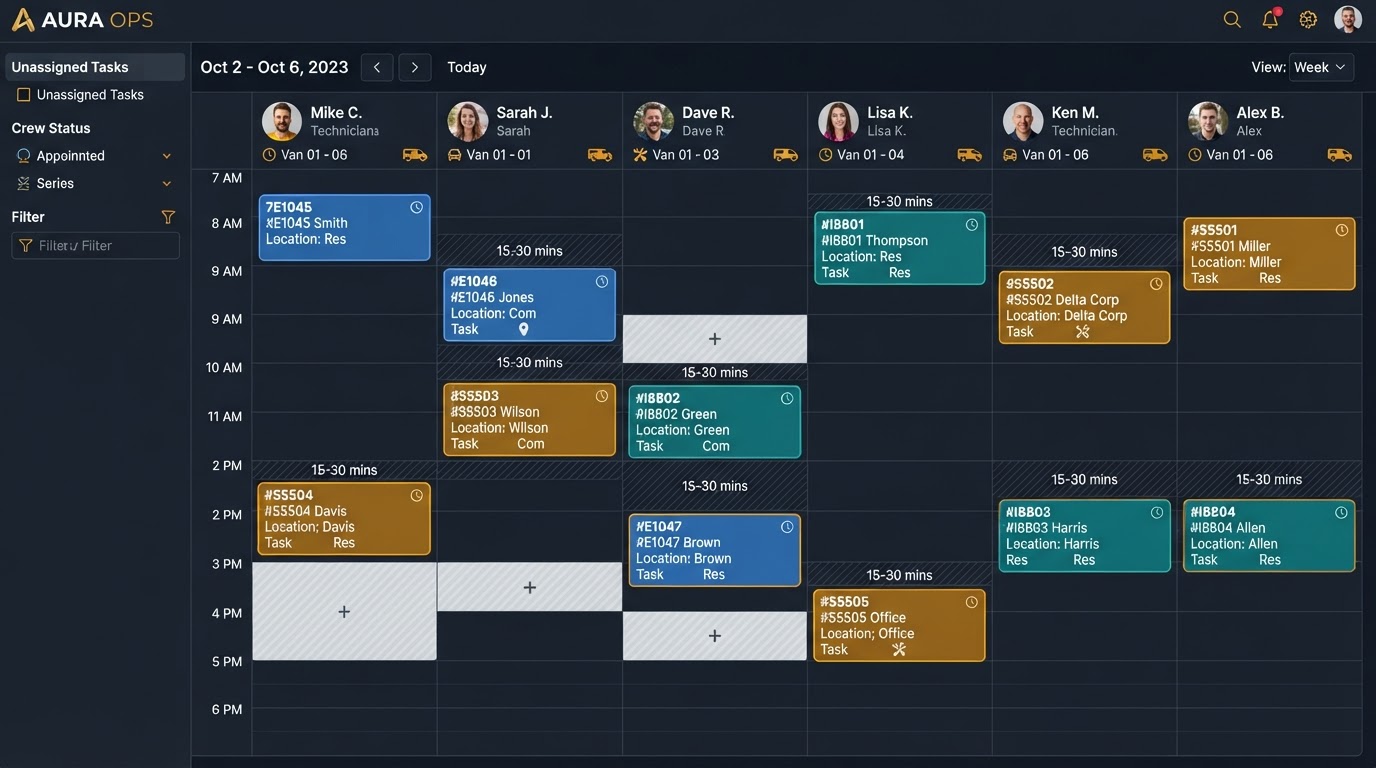Open Ken M.'s crew avatar photo
Image resolution: width=1376 pixels, height=768 pixels.
[x=1023, y=121]
